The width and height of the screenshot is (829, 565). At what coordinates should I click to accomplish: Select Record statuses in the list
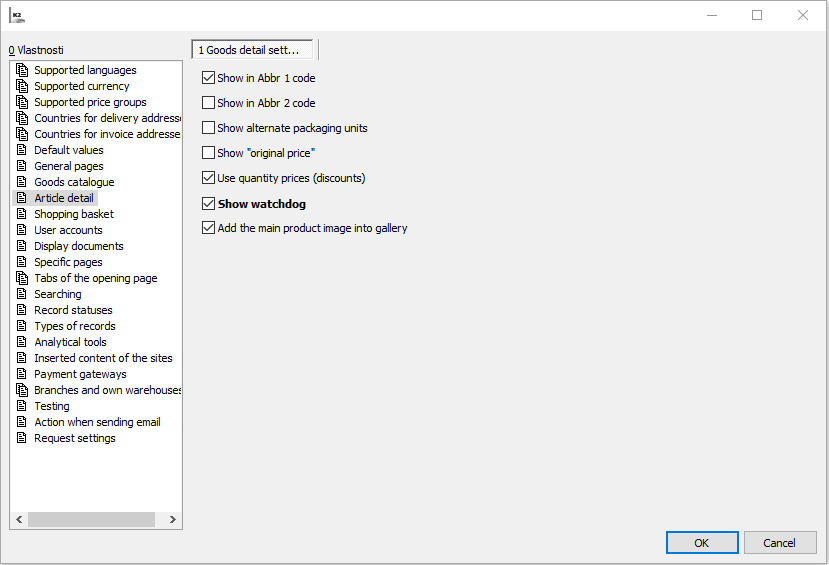pyautogui.click(x=73, y=310)
